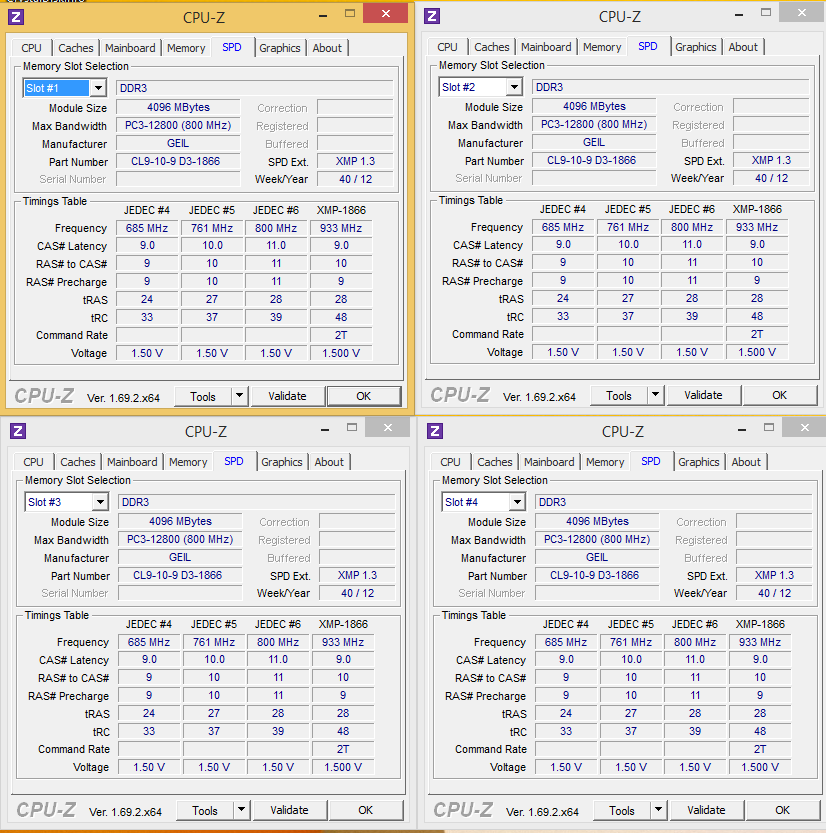
Task: Click Week/Year 40 / 12 value, Slot #2 window
Action: tap(771, 178)
